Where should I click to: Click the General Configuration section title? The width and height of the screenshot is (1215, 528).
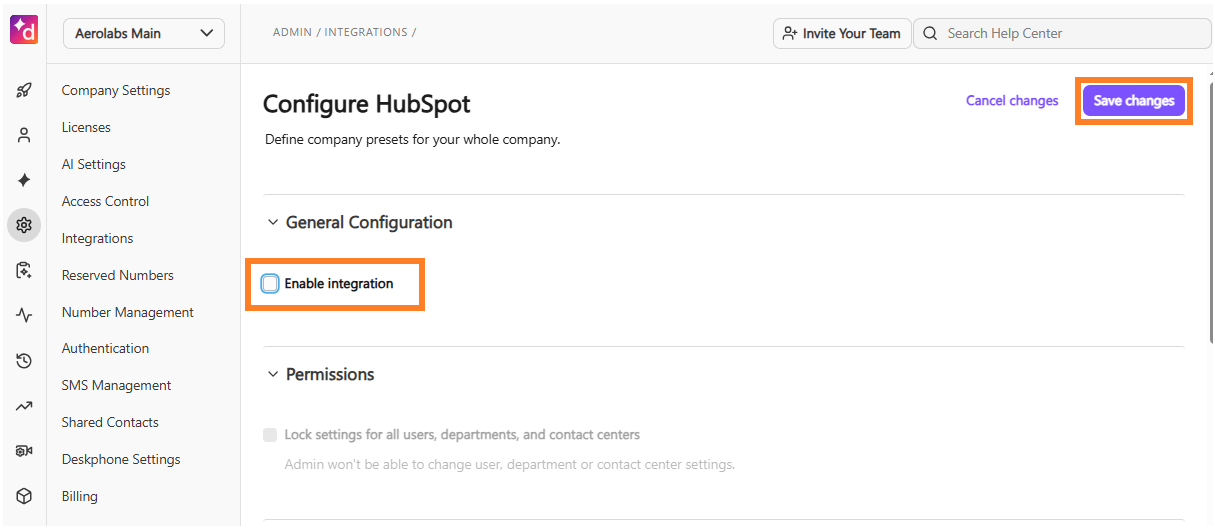pyautogui.click(x=369, y=223)
